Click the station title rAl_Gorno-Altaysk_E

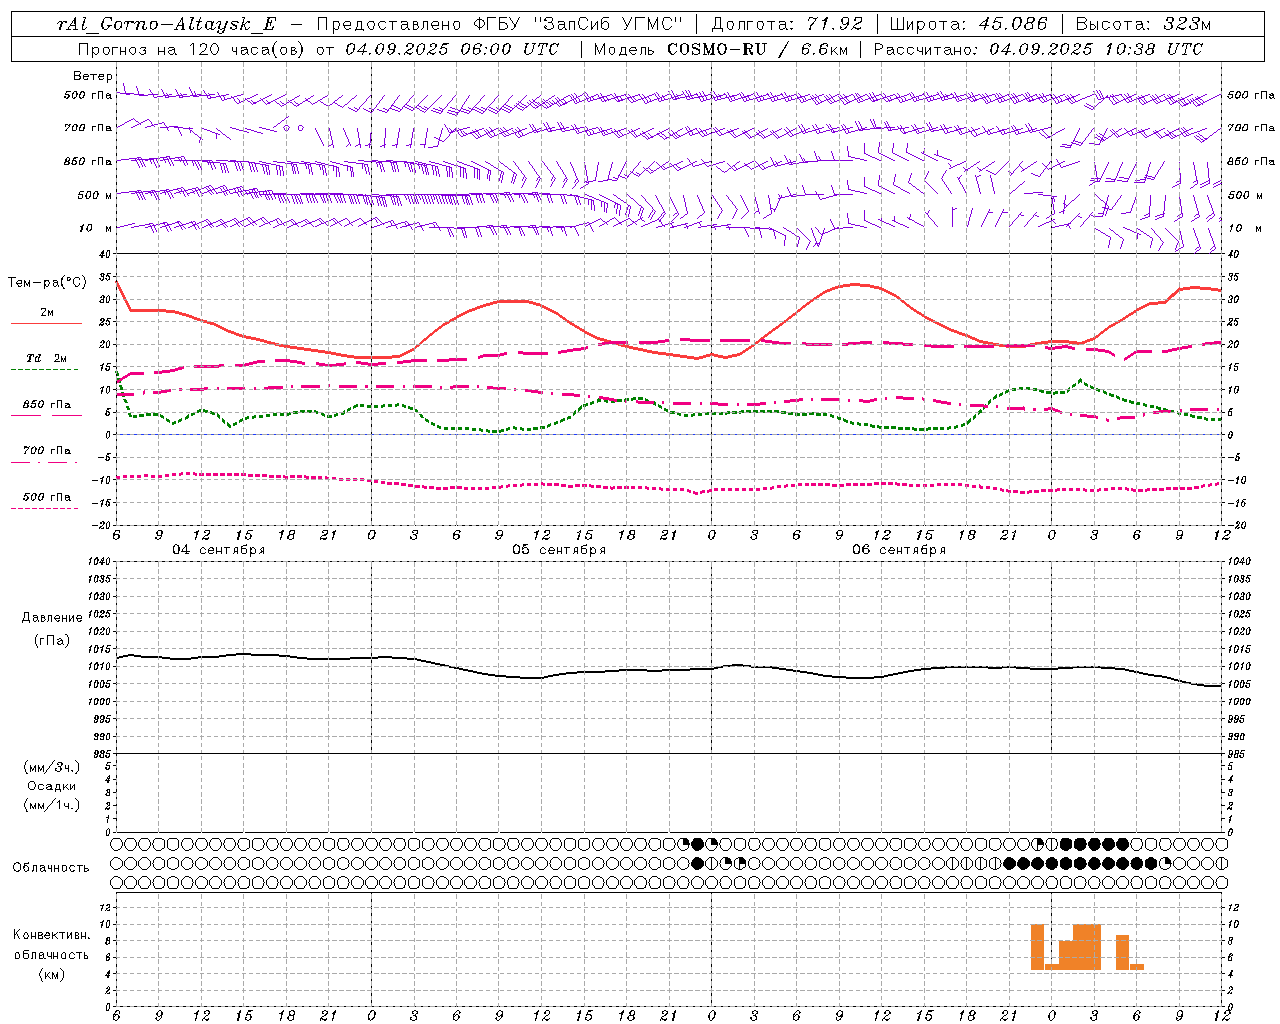pyautogui.click(x=166, y=24)
